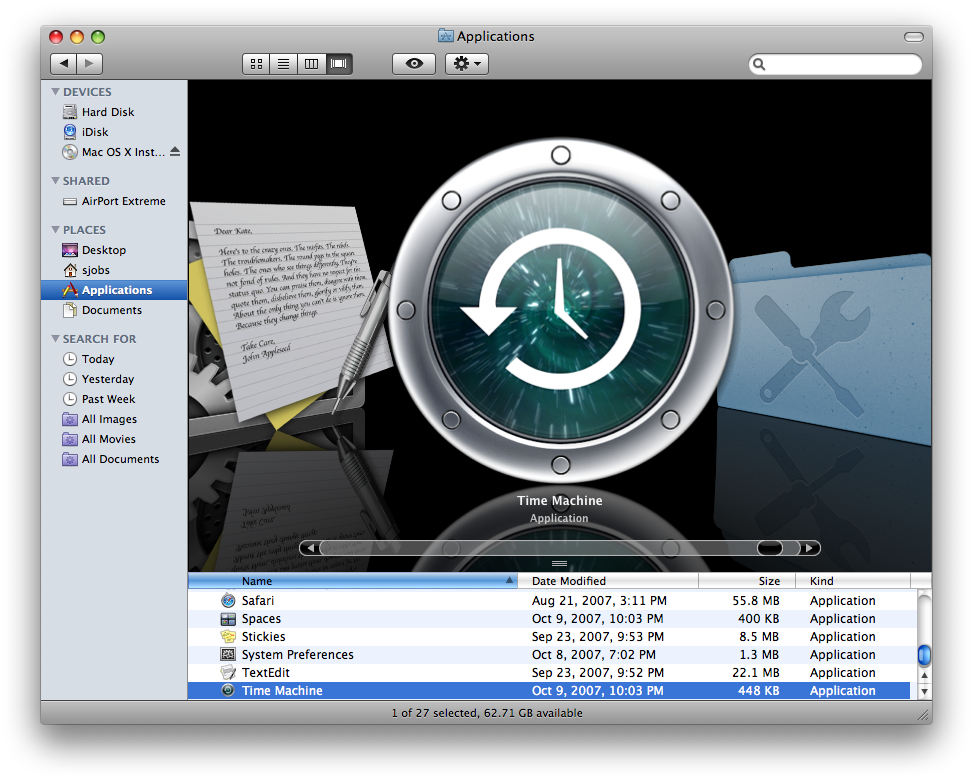Open the Action gear menu
Viewport: 973px width, 780px height.
click(467, 63)
